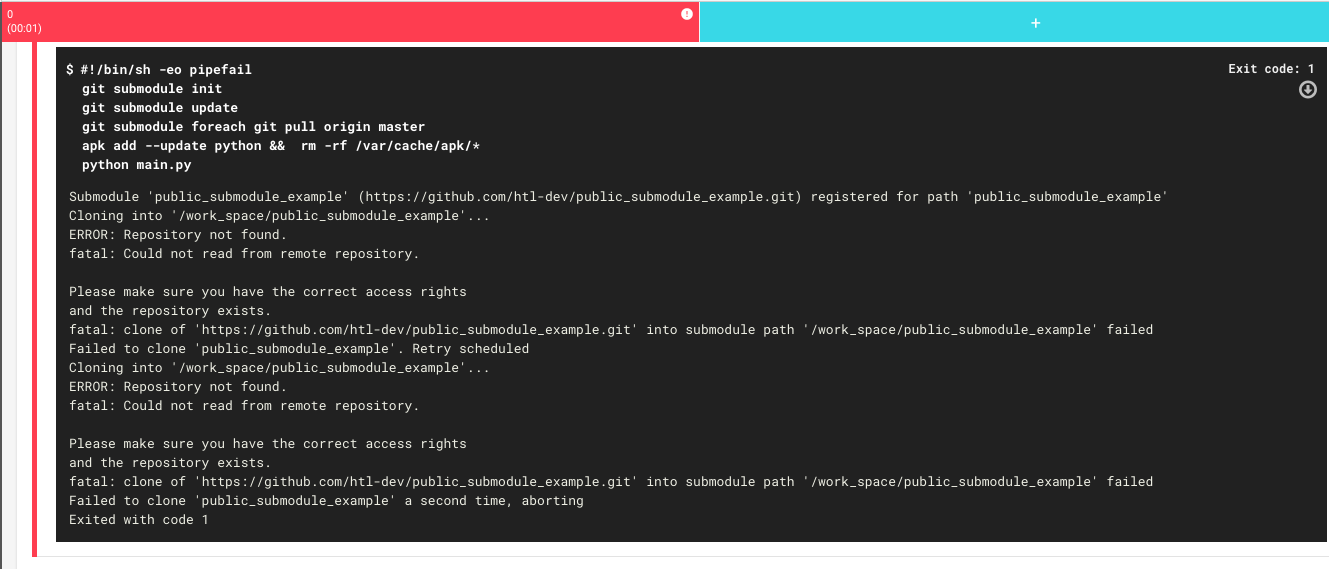Viewport: 1329px width, 569px height.
Task: Click the red status bar left of terminal
Action: (x=34, y=299)
